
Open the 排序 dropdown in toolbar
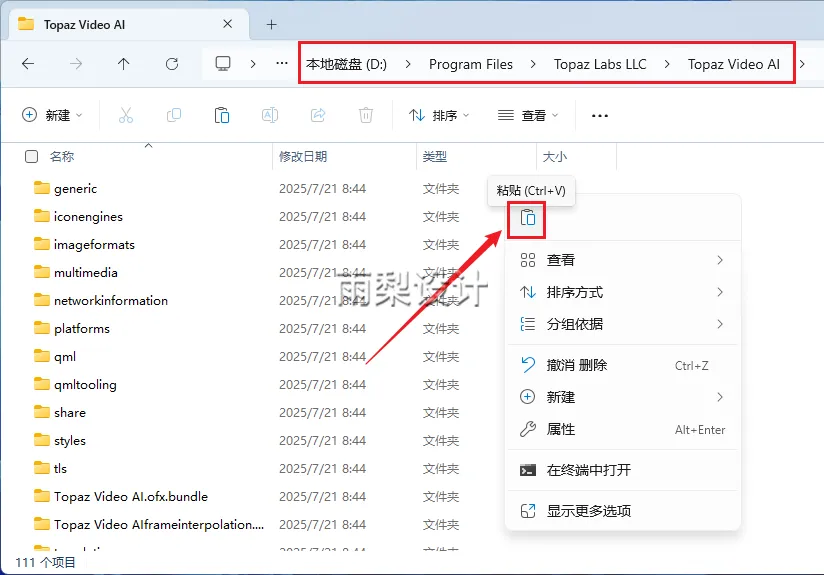[x=439, y=115]
